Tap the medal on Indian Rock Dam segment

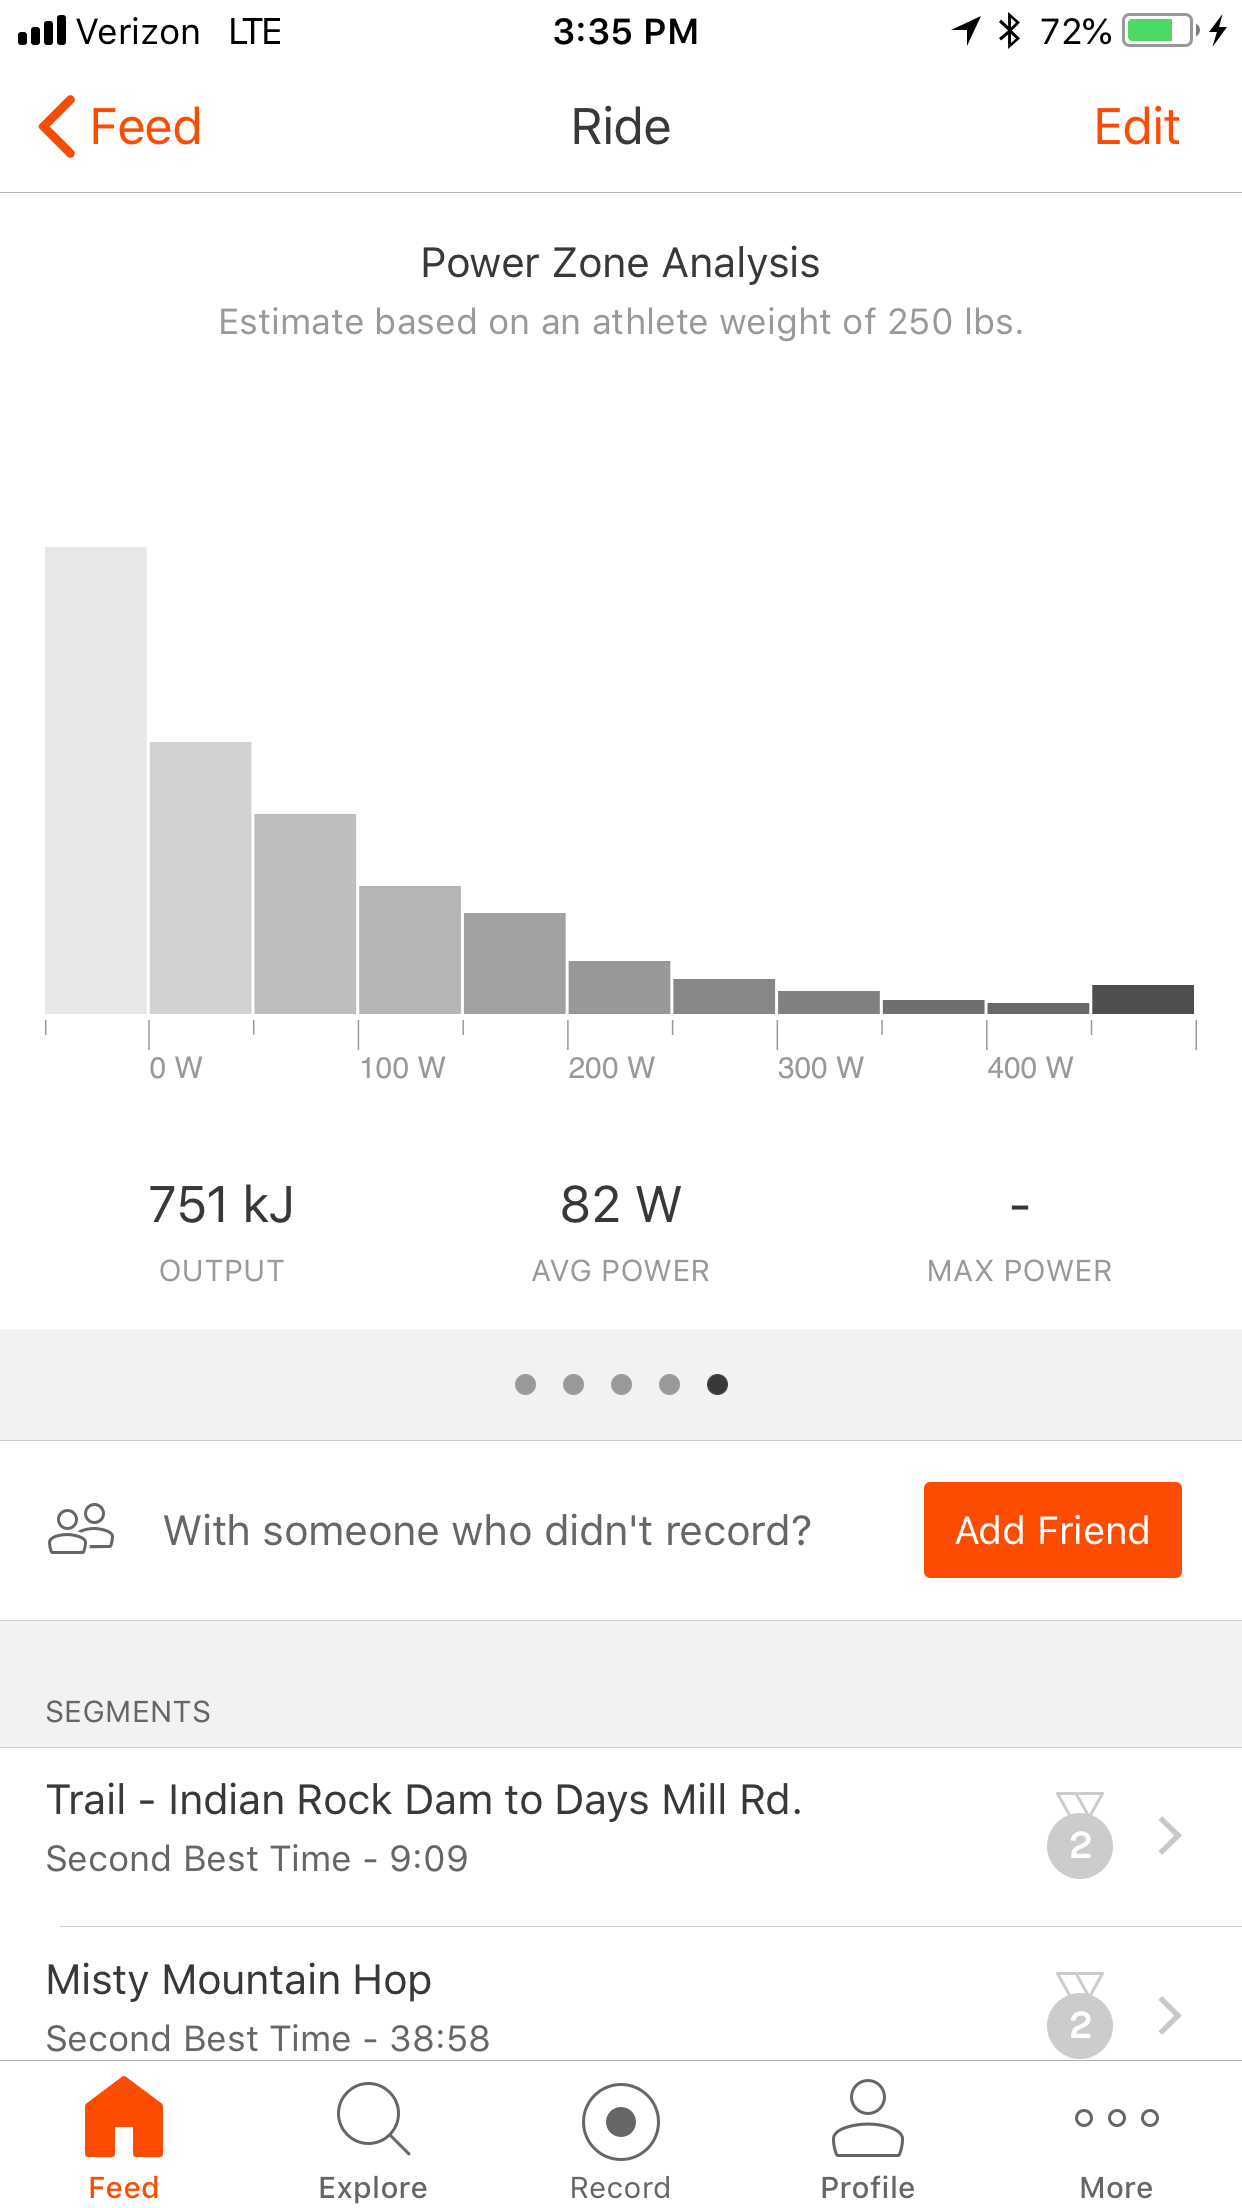[x=1079, y=1836]
